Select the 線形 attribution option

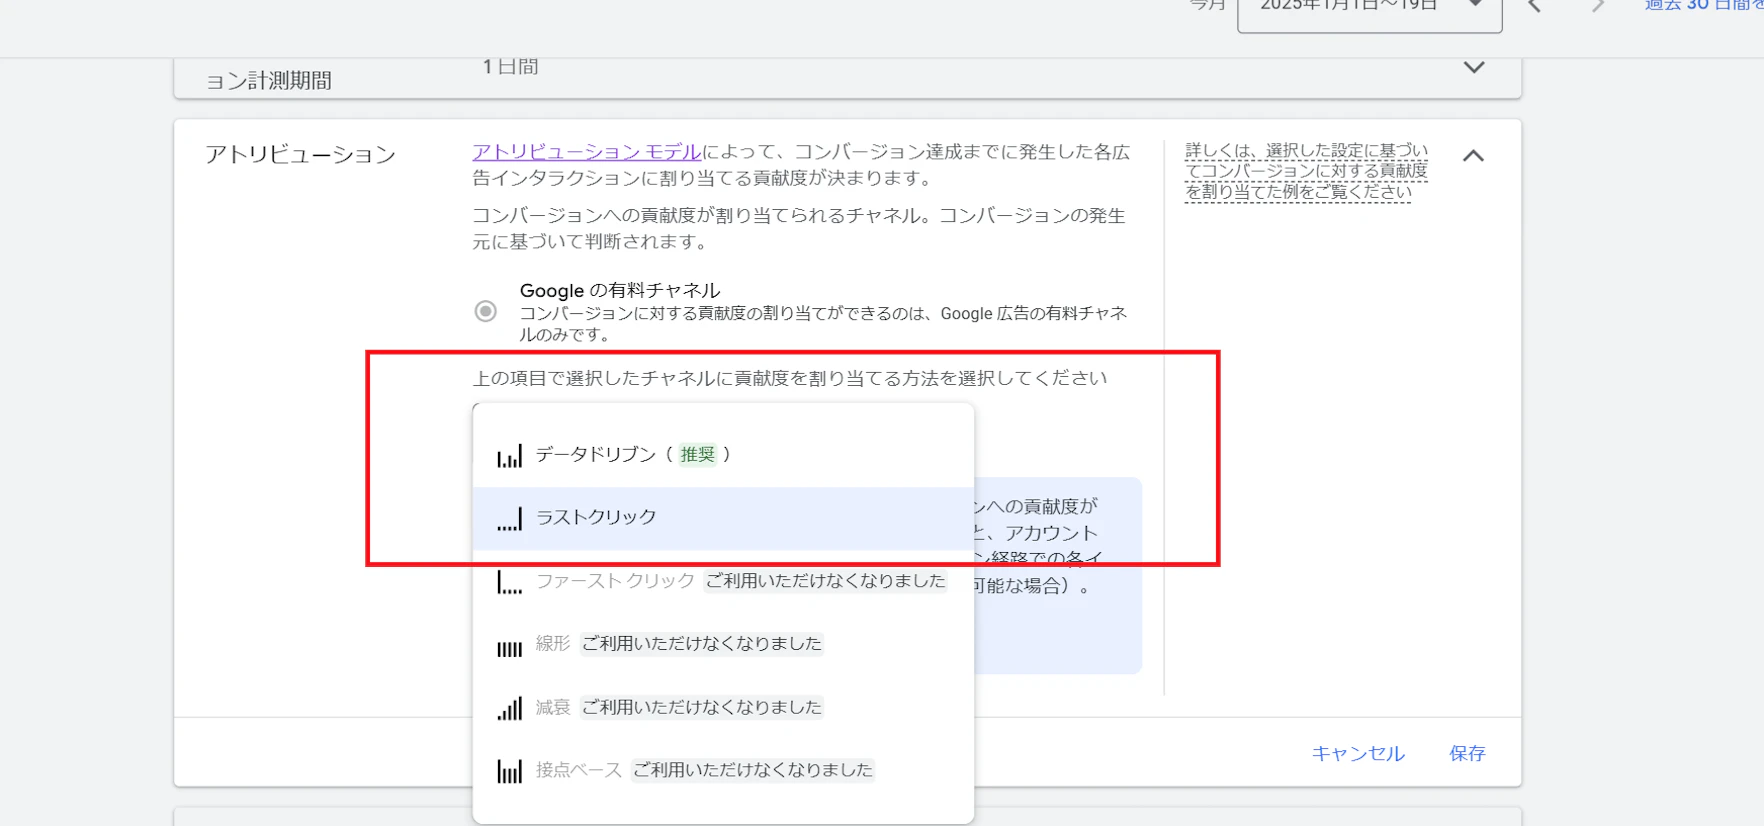coord(723,644)
